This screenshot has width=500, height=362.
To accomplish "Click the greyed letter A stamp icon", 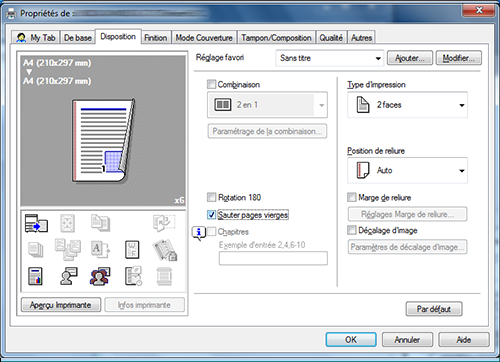I will 100,250.
